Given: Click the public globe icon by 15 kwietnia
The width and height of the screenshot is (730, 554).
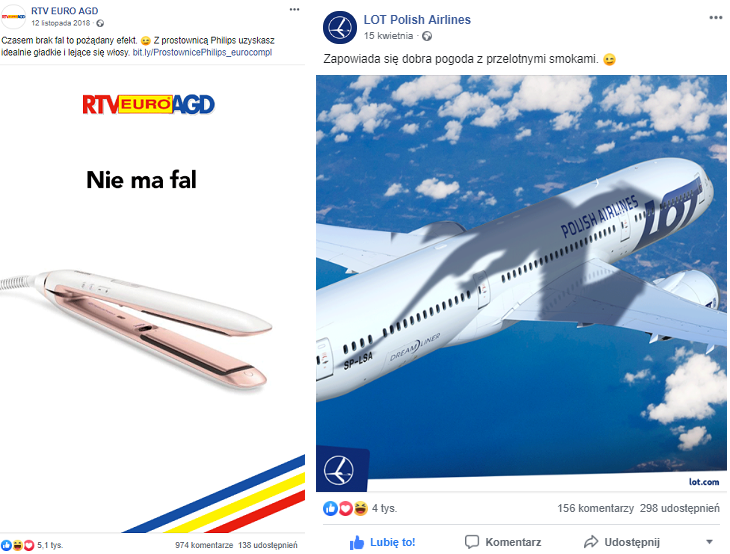Looking at the screenshot, I should 426,36.
